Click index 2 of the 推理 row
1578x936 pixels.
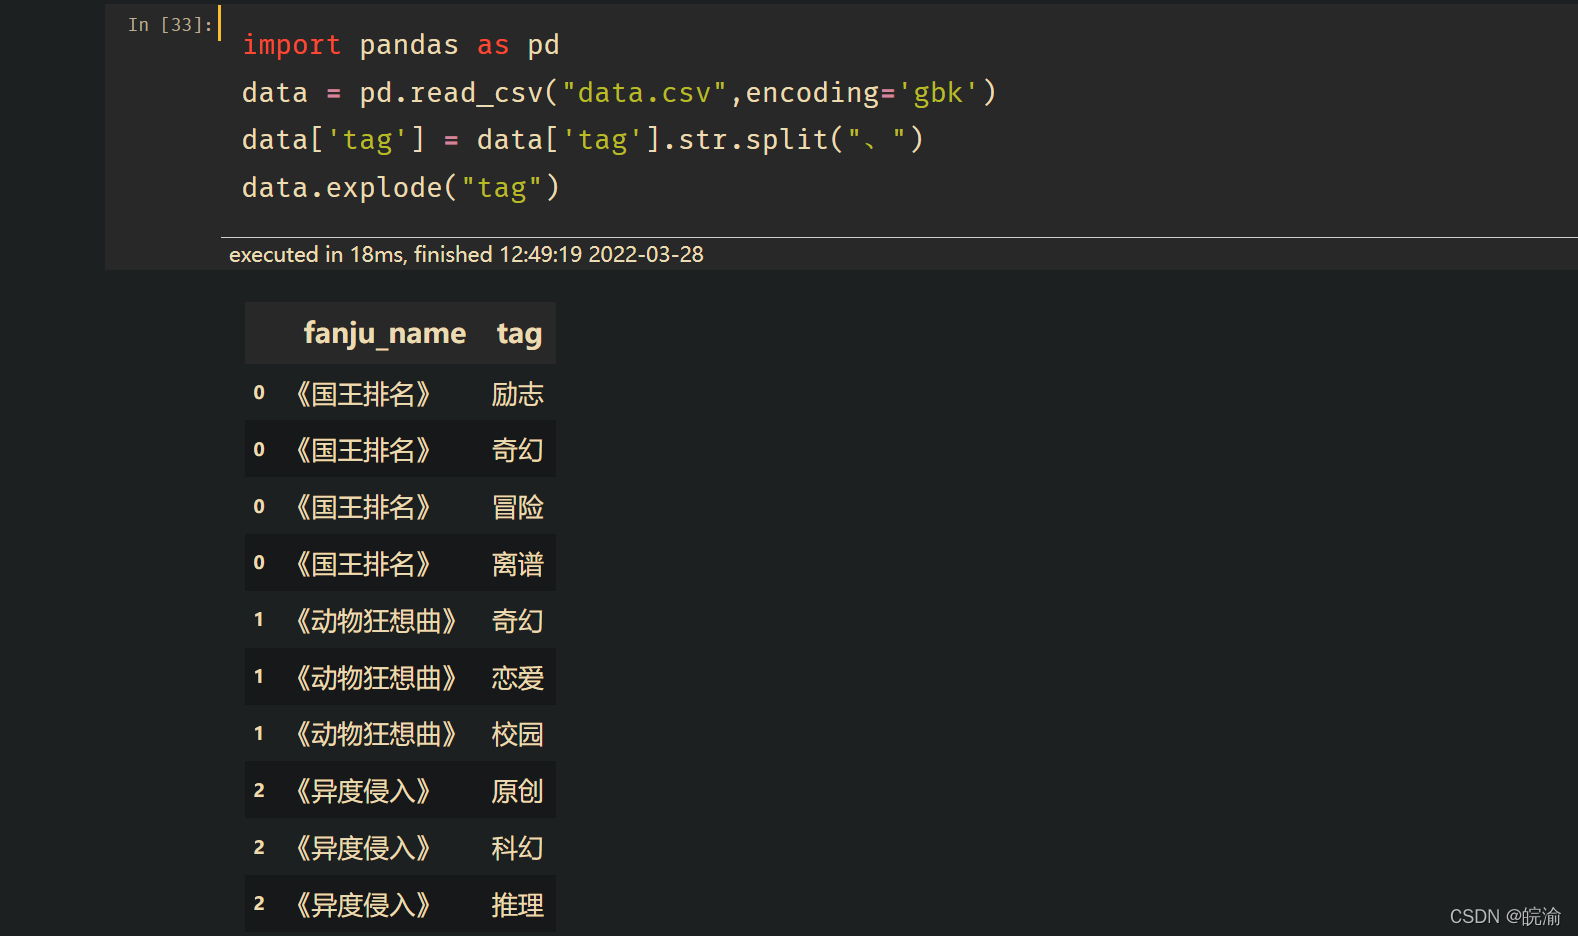click(x=259, y=904)
